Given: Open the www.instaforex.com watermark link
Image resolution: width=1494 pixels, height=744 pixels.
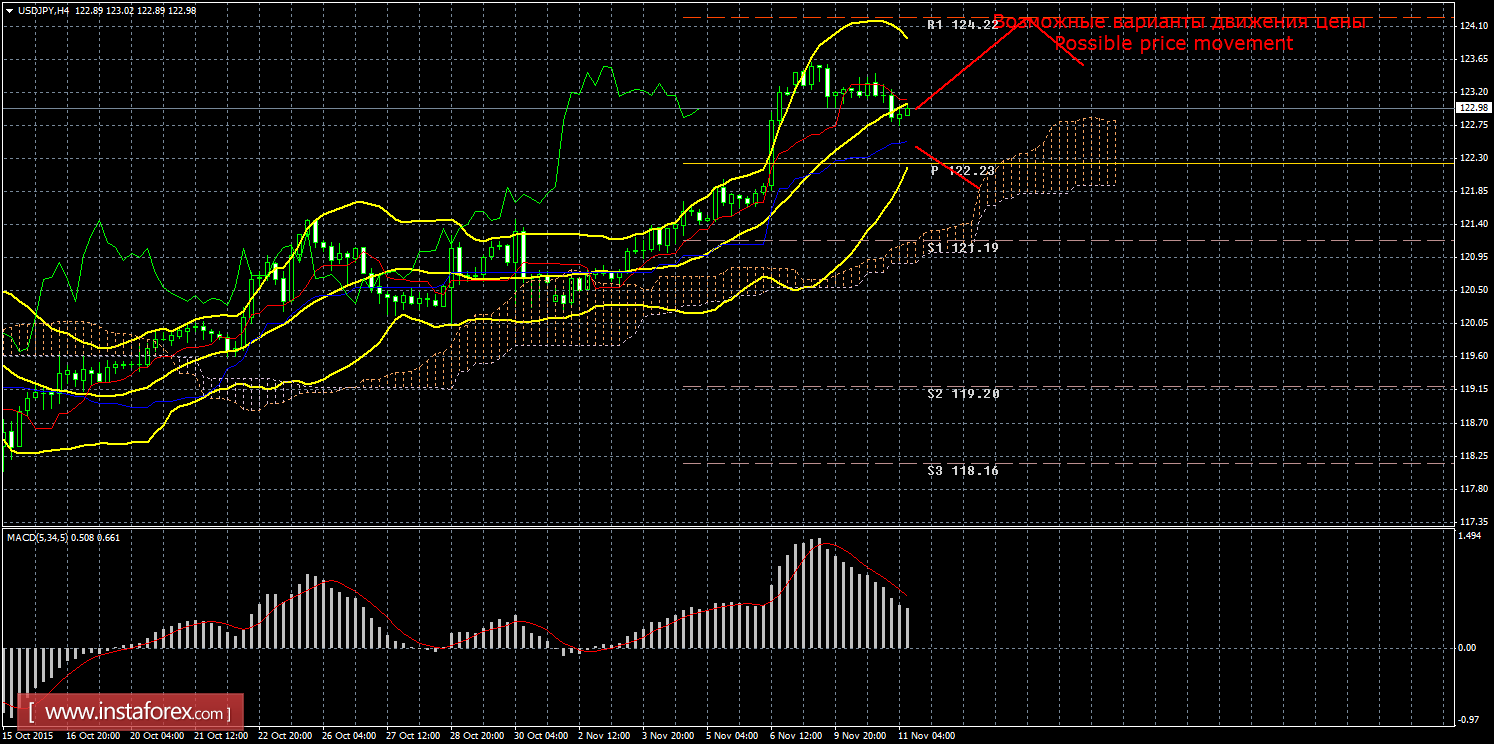Looking at the screenshot, I should point(136,713).
